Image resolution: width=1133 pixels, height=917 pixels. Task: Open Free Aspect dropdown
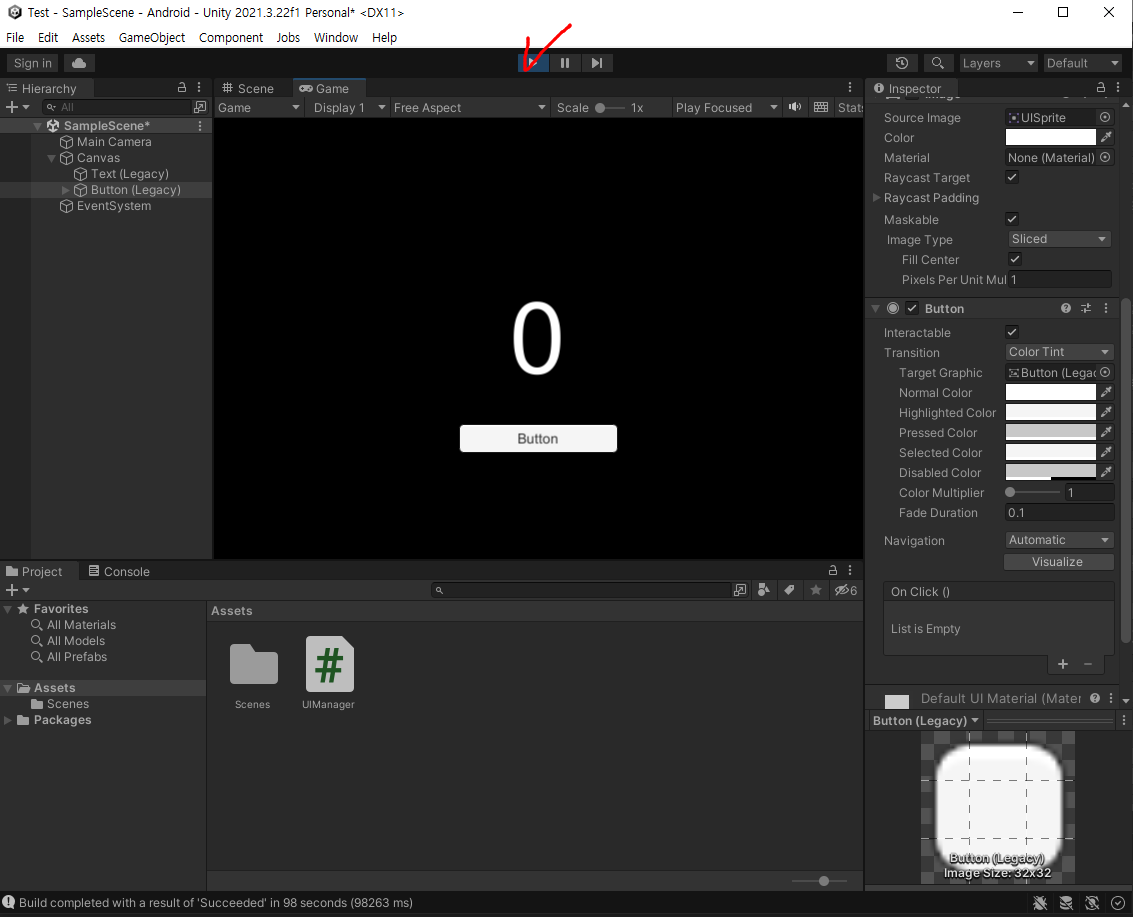tap(469, 108)
